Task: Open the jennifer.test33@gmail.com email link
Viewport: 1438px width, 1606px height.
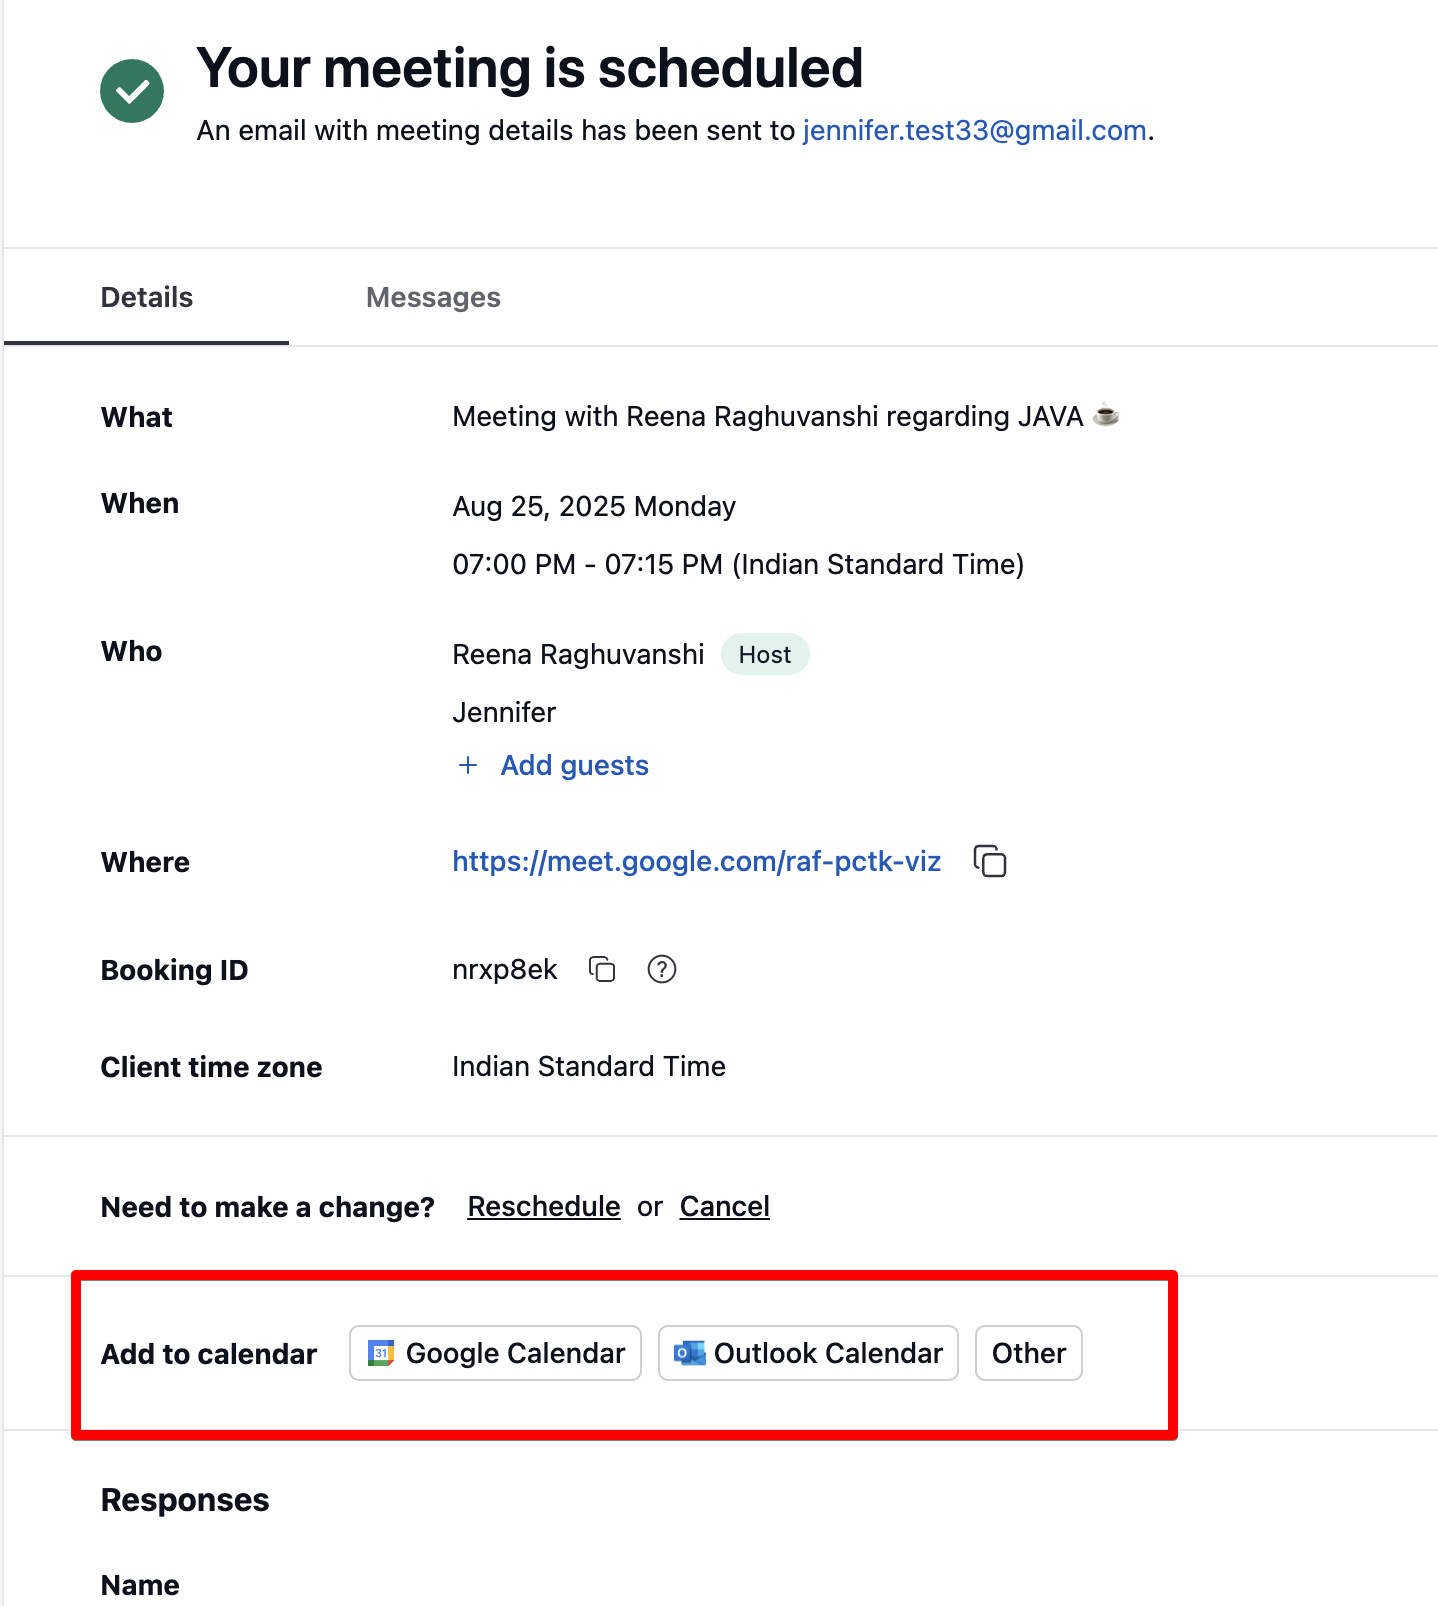Action: 974,130
